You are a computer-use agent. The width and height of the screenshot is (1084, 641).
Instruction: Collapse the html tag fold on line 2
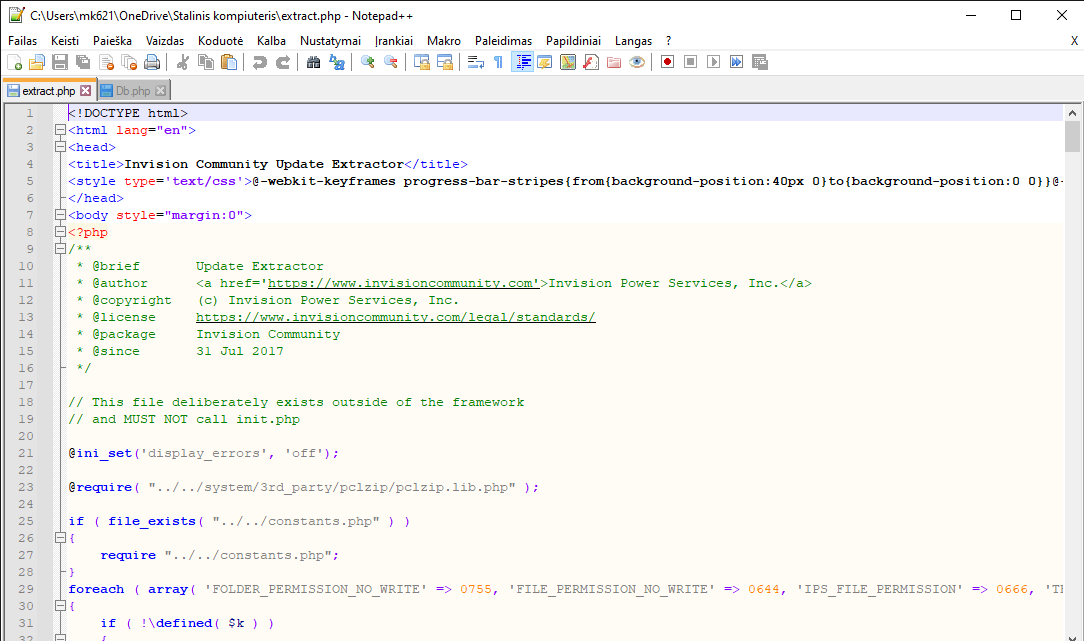click(60, 130)
